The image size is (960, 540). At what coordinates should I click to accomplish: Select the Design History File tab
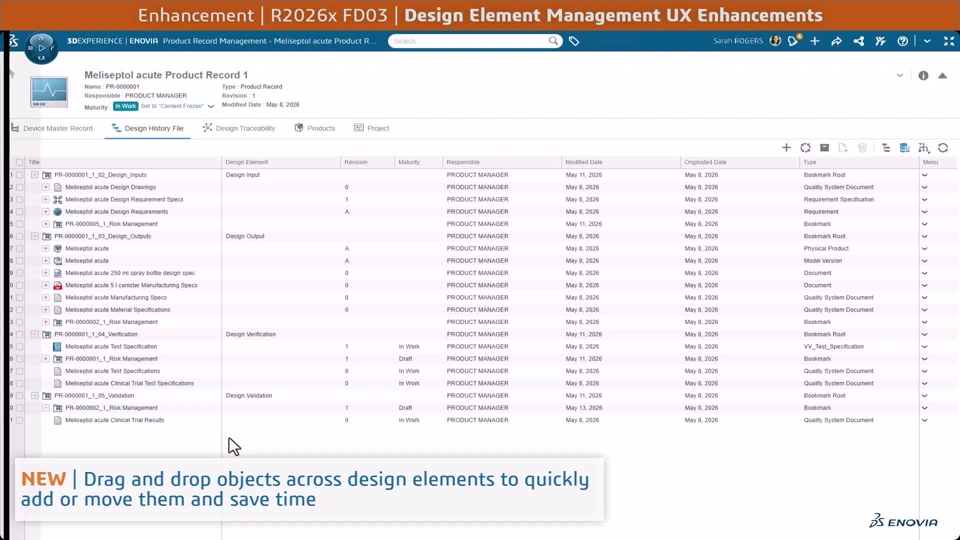tap(148, 128)
